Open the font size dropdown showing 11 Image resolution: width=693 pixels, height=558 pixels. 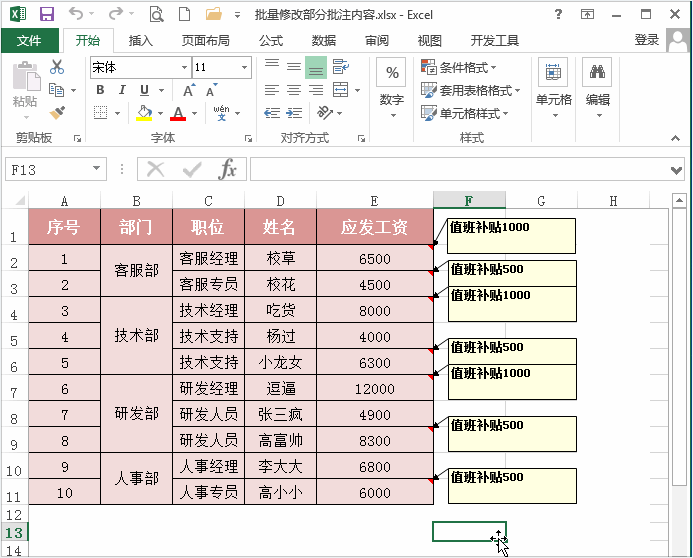coord(244,67)
